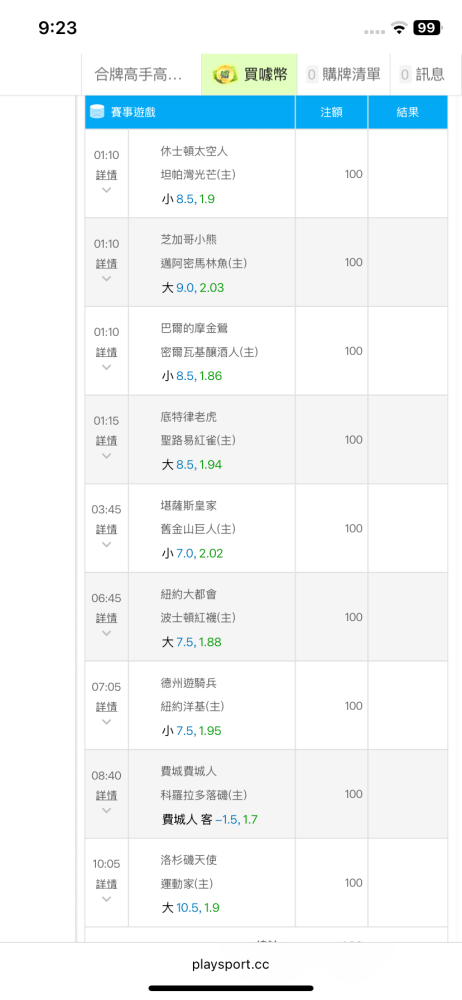Image resolution: width=462 pixels, height=1000 pixels.
Task: Expand chevron for 08:40 費城費城人 row
Action: click(107, 811)
